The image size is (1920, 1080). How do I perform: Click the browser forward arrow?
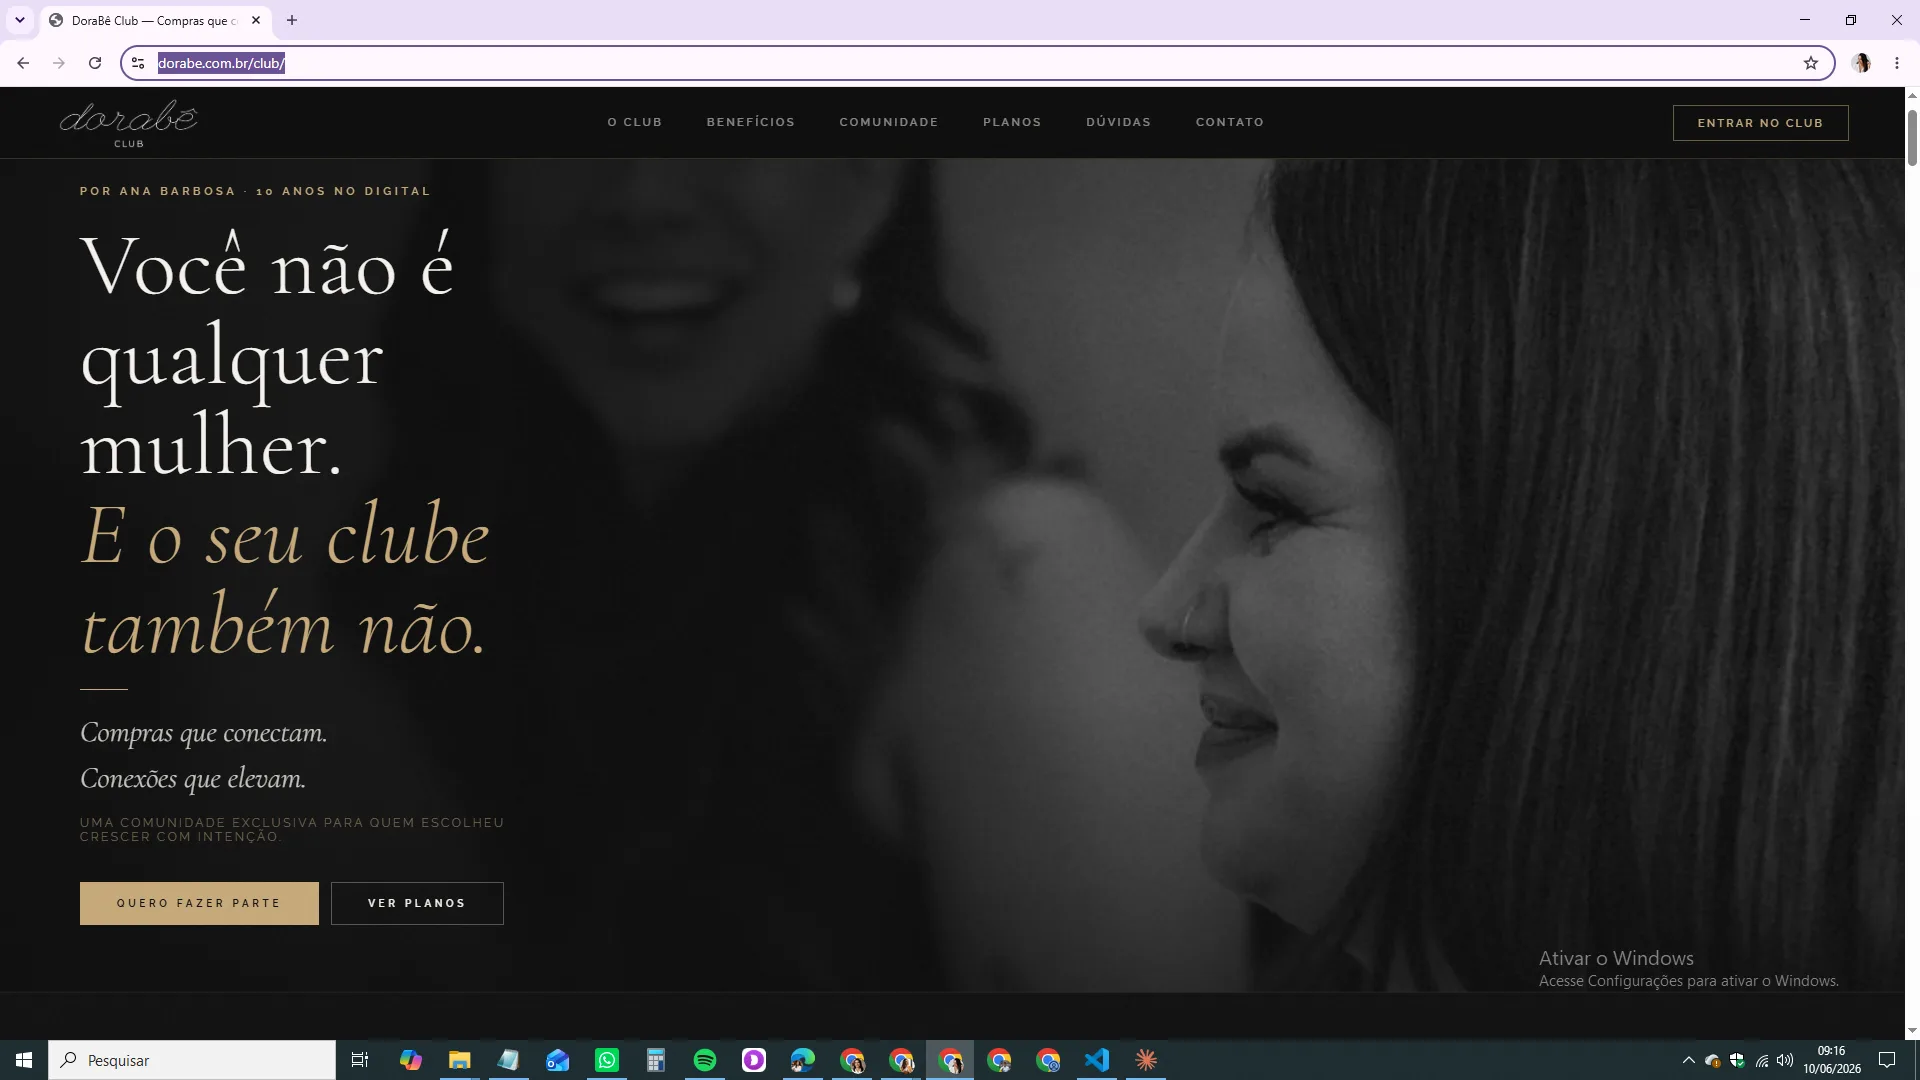click(x=59, y=63)
